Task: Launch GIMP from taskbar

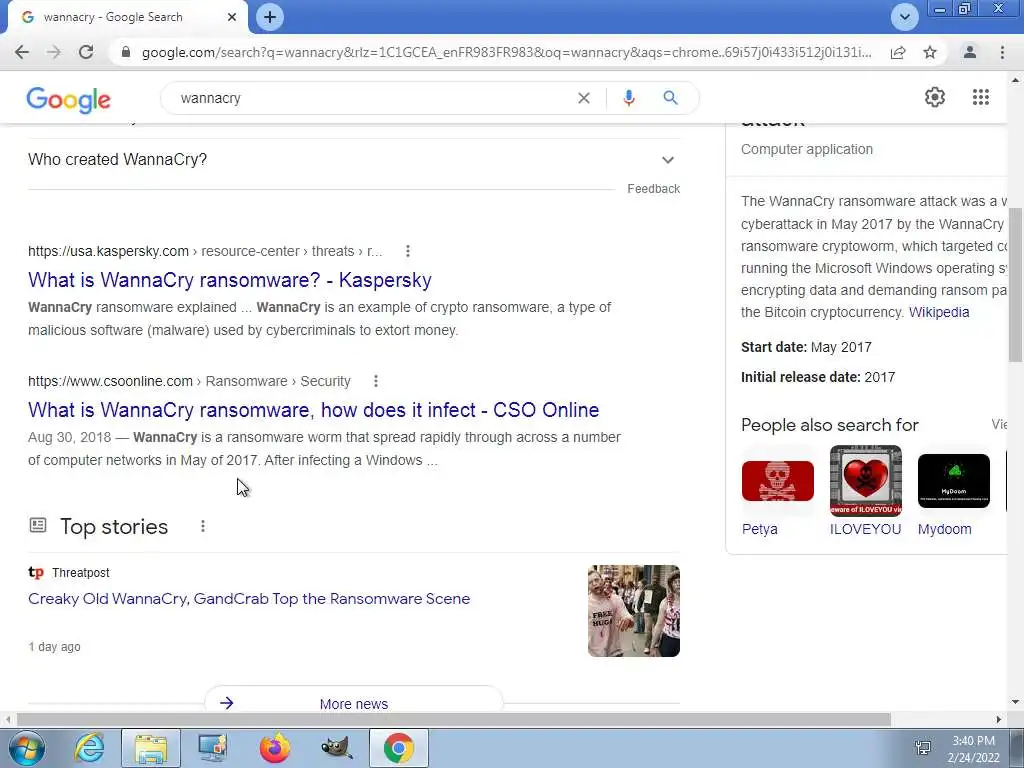Action: [337, 748]
